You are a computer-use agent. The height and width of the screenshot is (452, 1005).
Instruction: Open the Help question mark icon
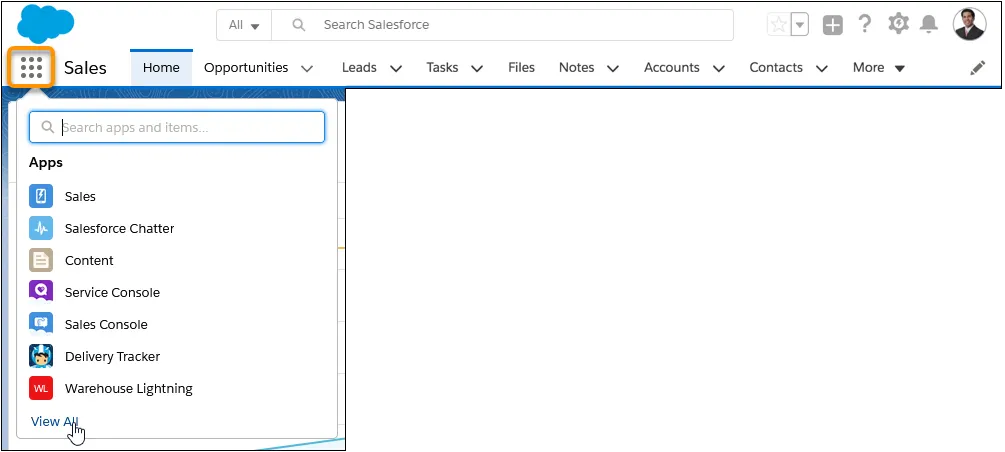(x=865, y=24)
